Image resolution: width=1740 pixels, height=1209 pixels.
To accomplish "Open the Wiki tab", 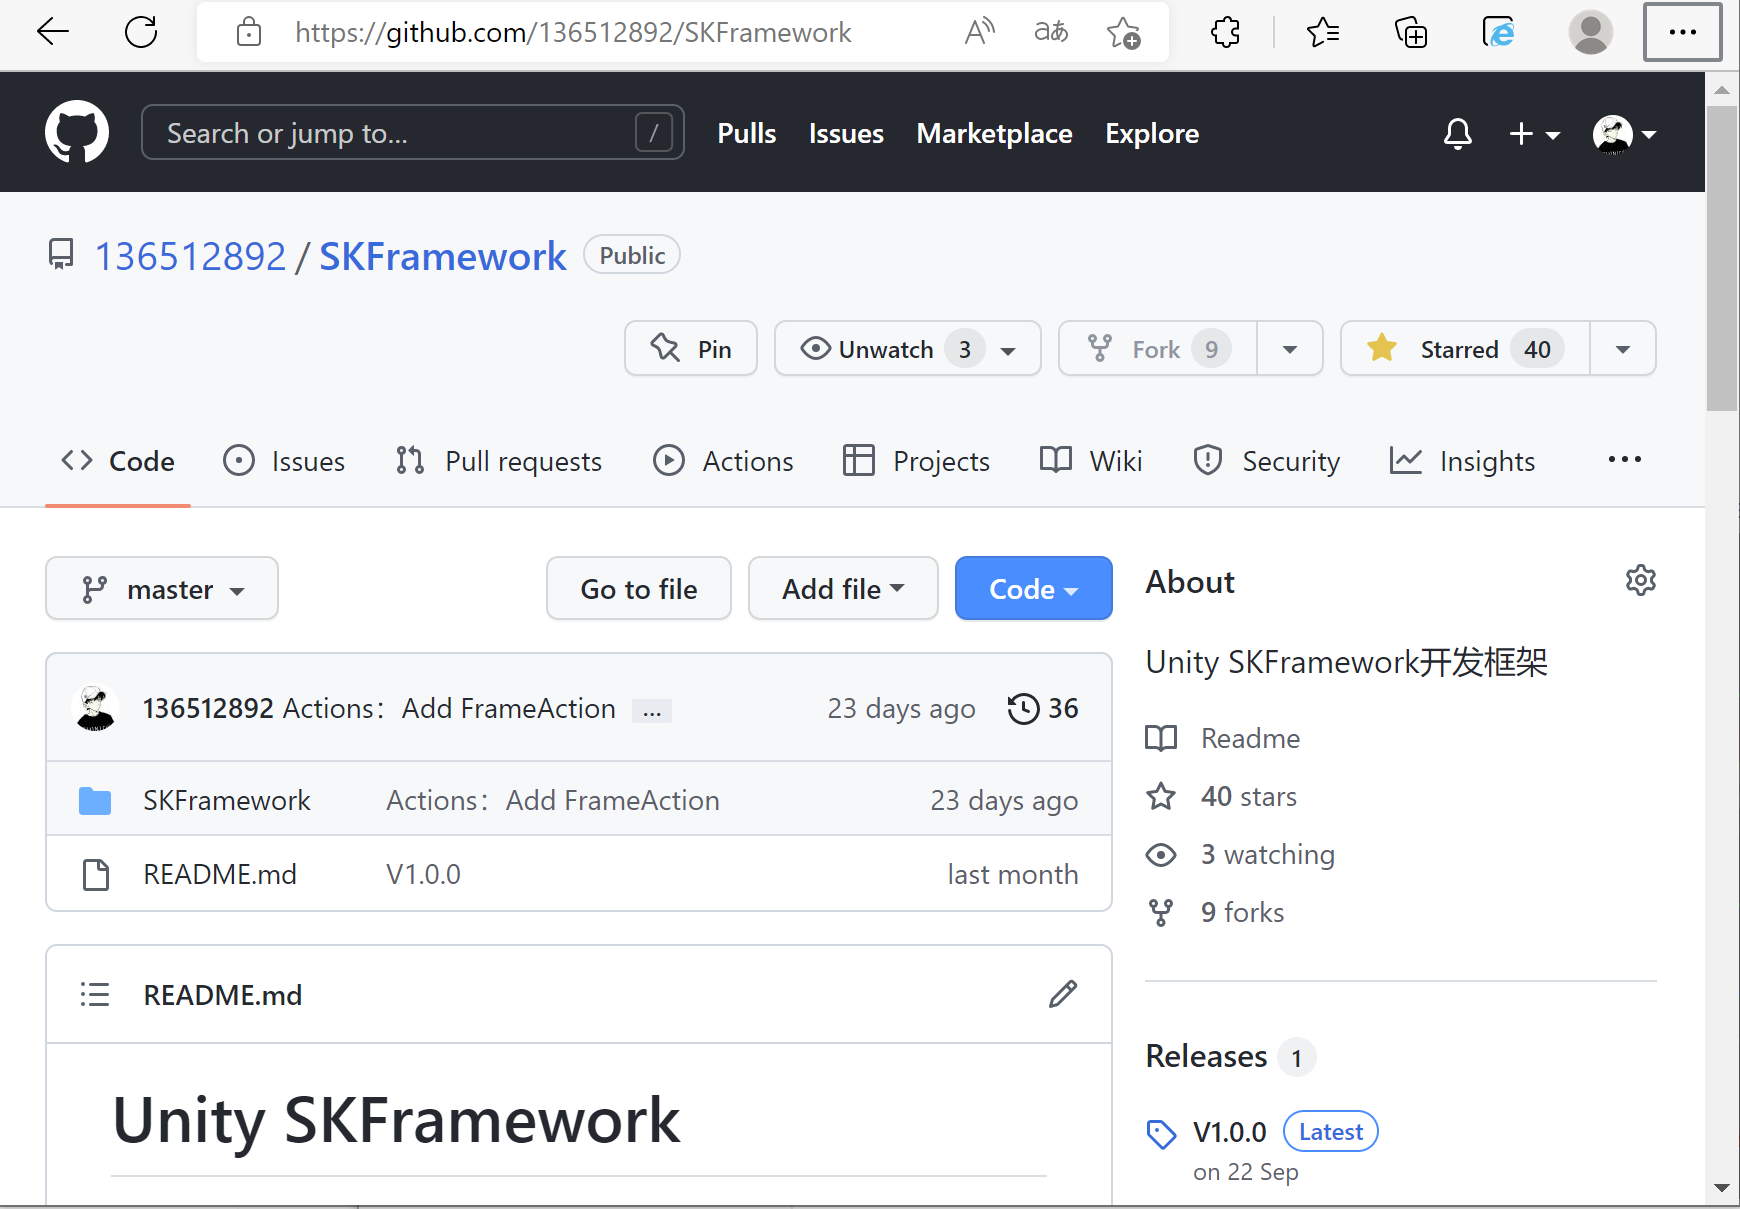I will click(x=1091, y=461).
